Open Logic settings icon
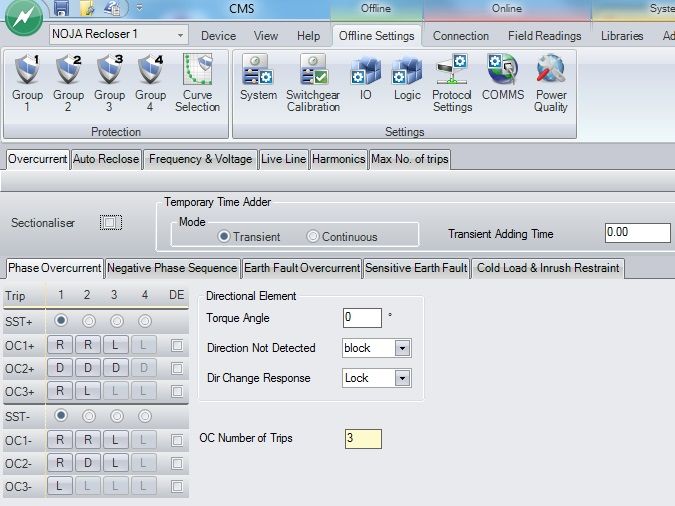This screenshot has height=506, width=675. coord(407,78)
